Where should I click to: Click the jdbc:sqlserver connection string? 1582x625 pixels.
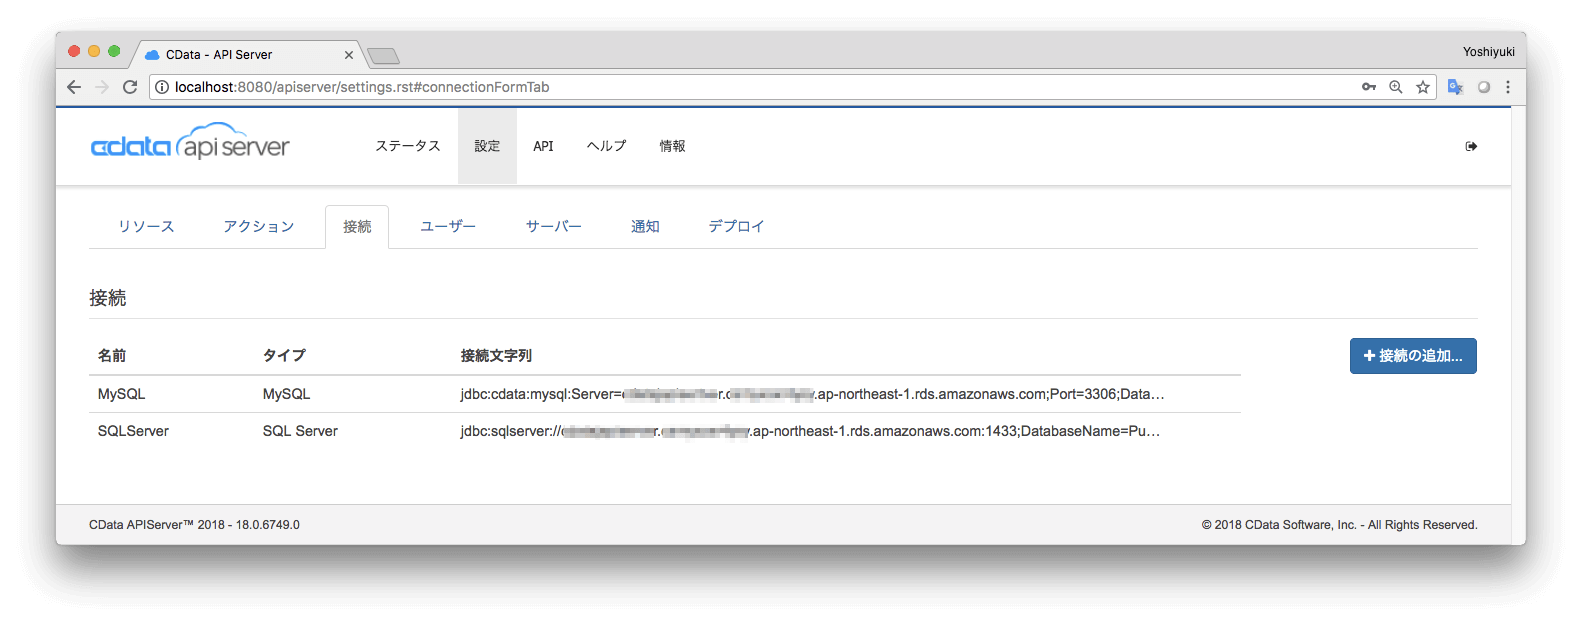(810, 431)
